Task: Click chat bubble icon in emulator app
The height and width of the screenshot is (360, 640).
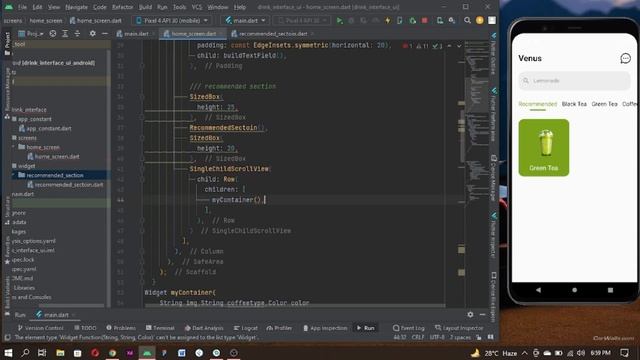Action: pos(625,58)
